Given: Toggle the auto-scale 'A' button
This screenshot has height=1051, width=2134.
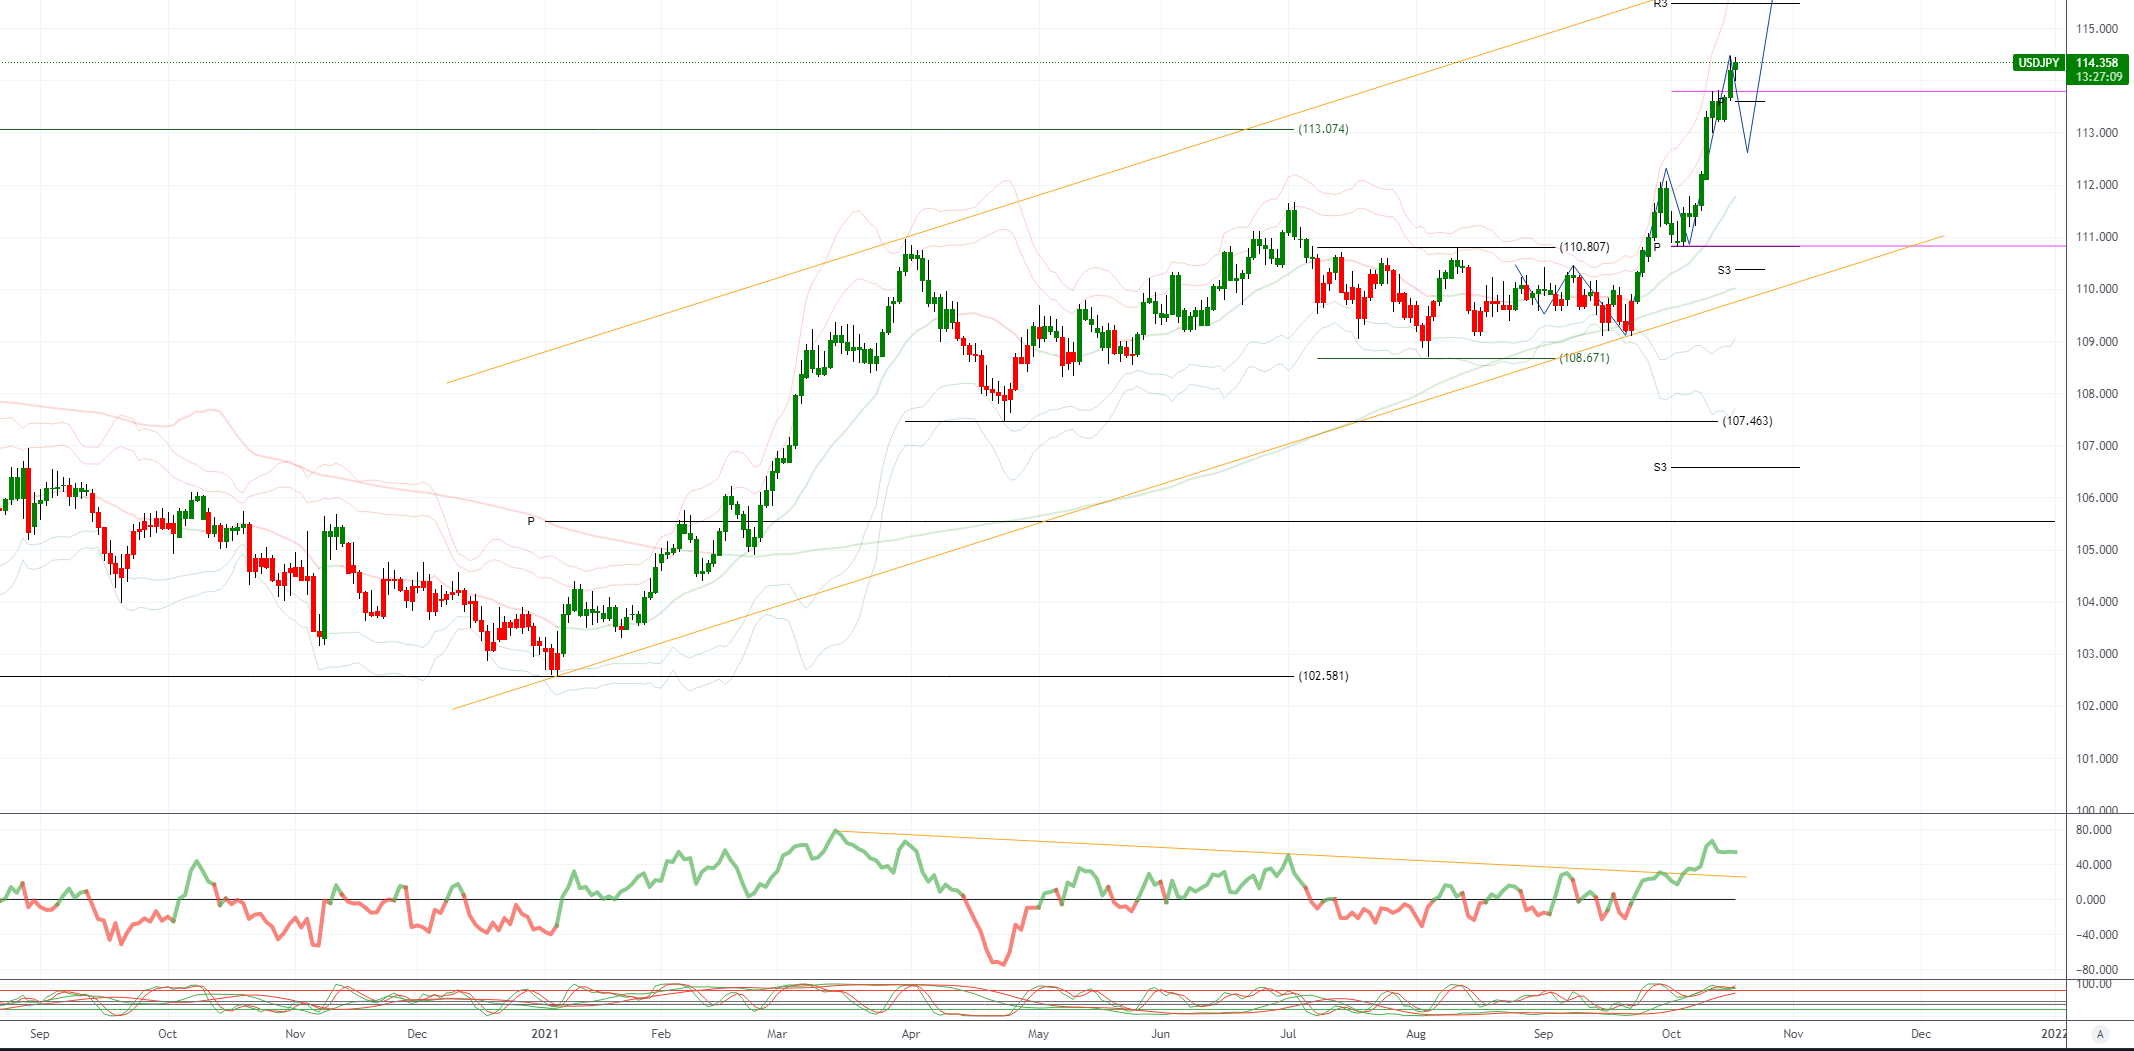Looking at the screenshot, I should [2100, 1034].
